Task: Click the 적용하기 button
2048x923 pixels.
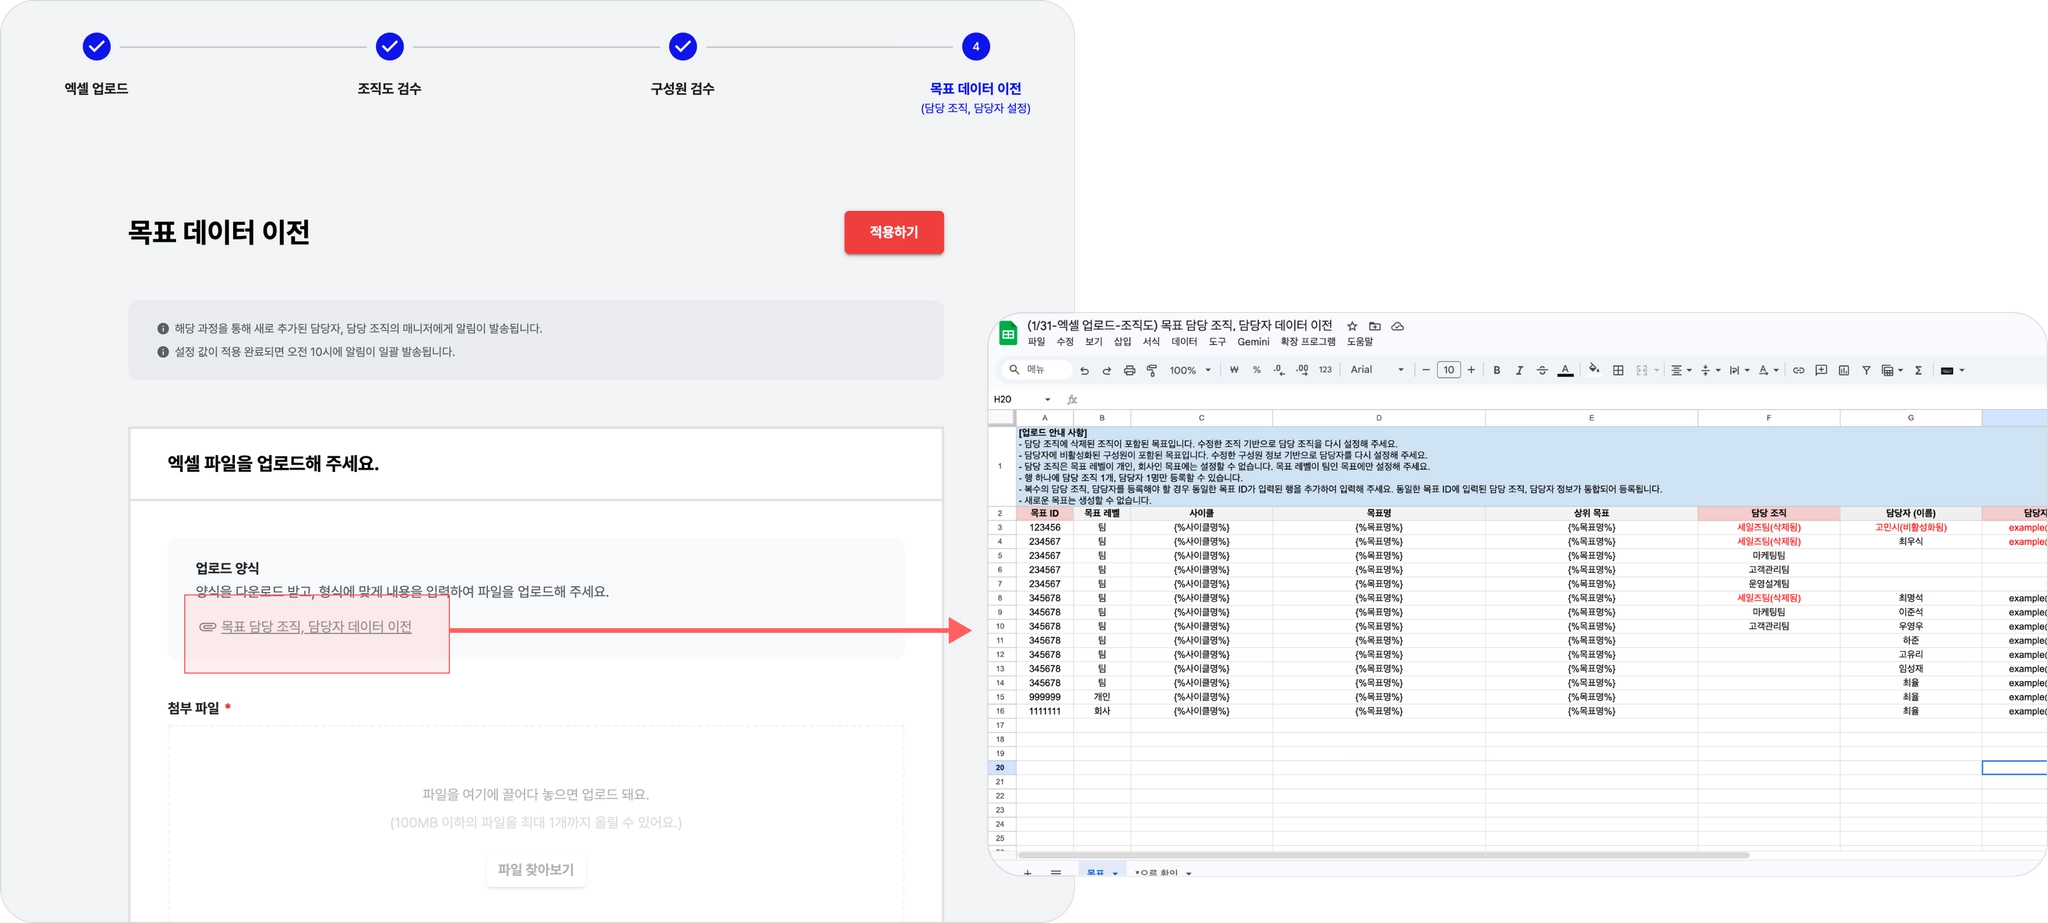Action: [894, 232]
